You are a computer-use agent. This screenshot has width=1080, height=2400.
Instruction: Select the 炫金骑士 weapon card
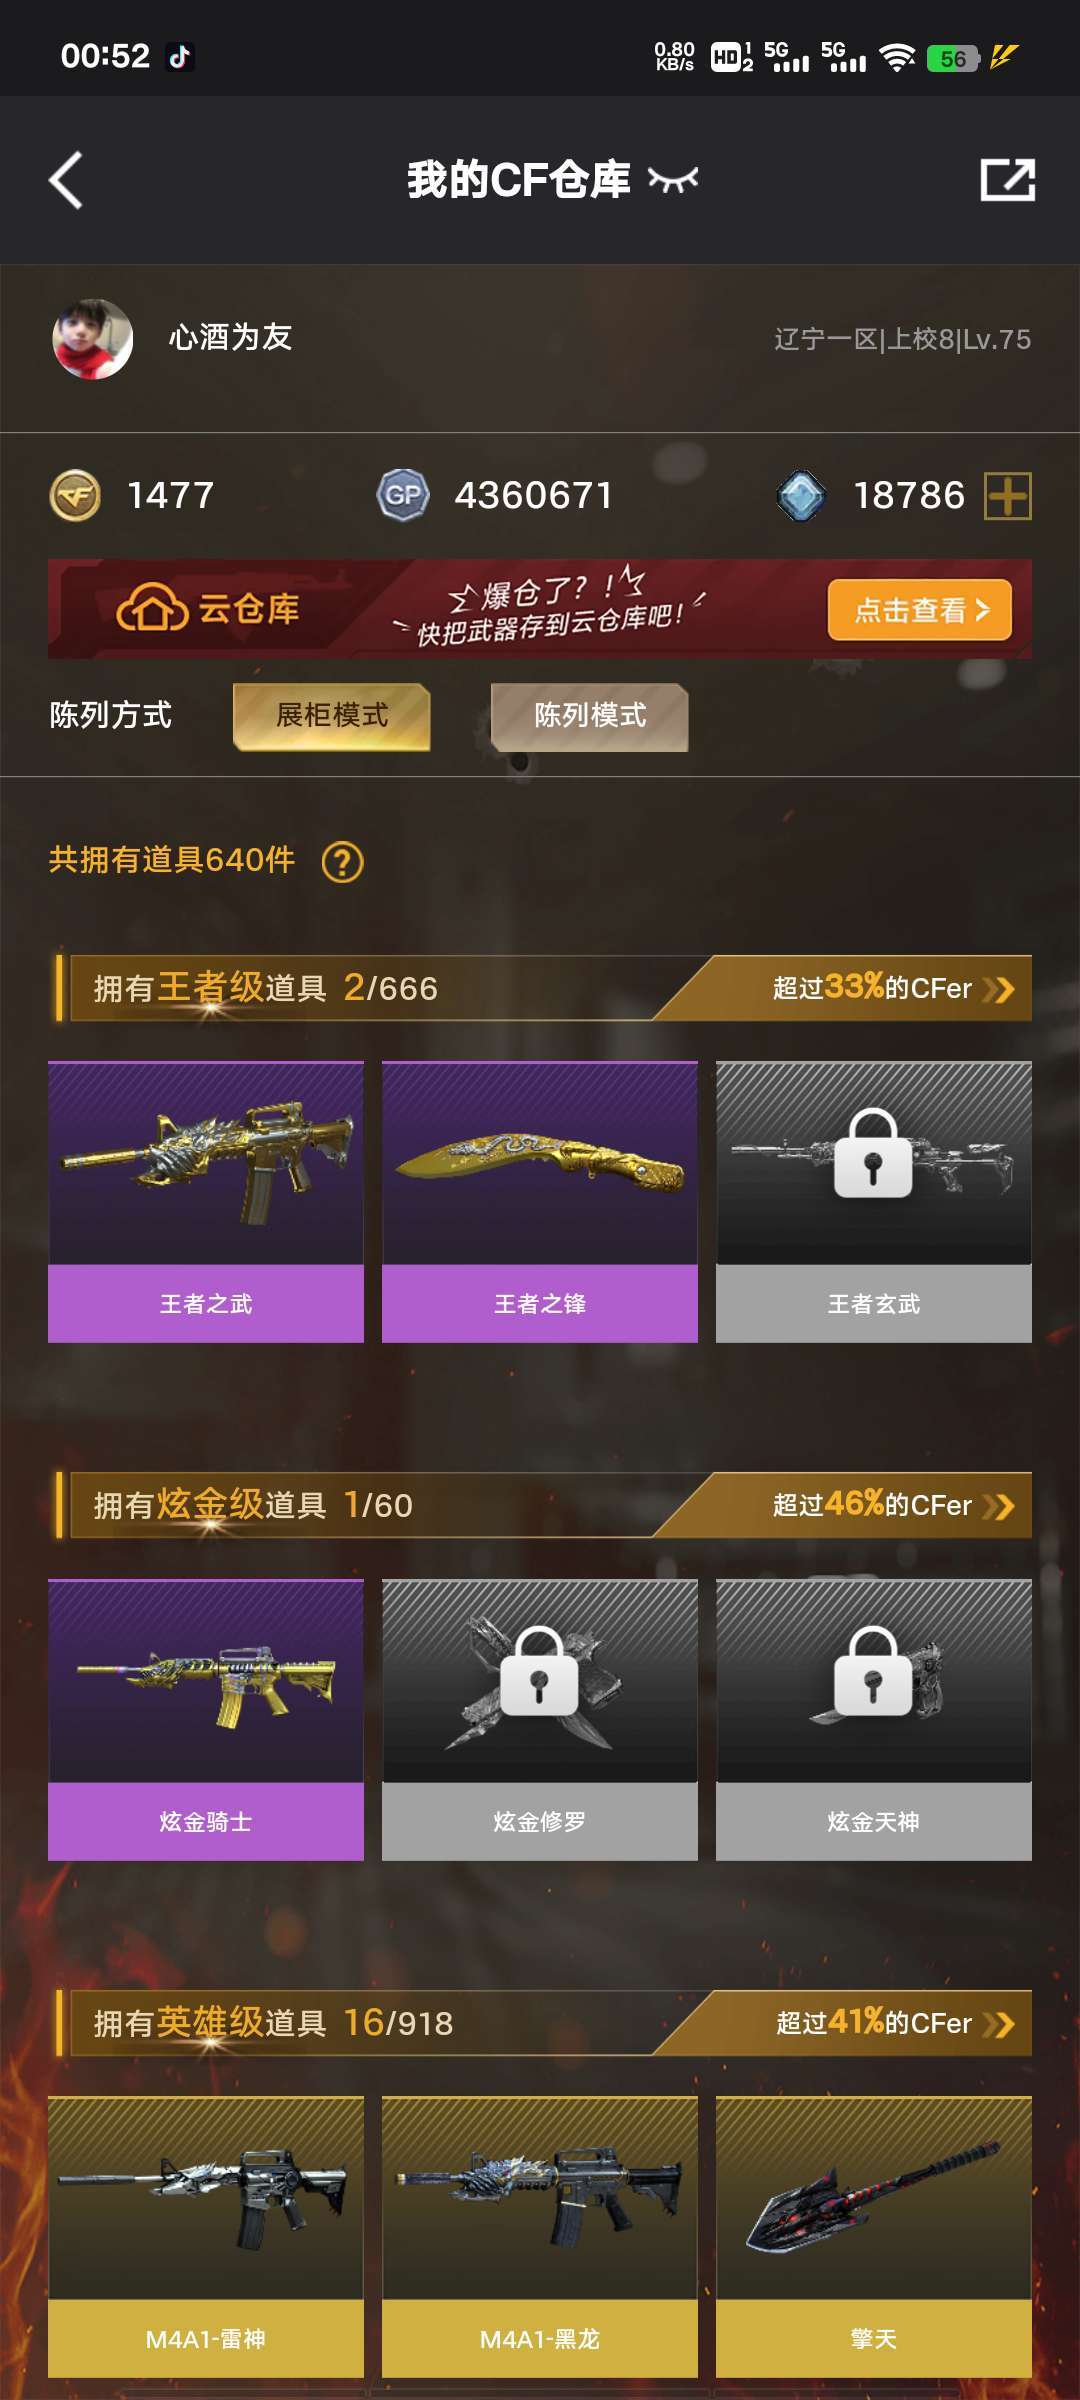coord(206,1720)
